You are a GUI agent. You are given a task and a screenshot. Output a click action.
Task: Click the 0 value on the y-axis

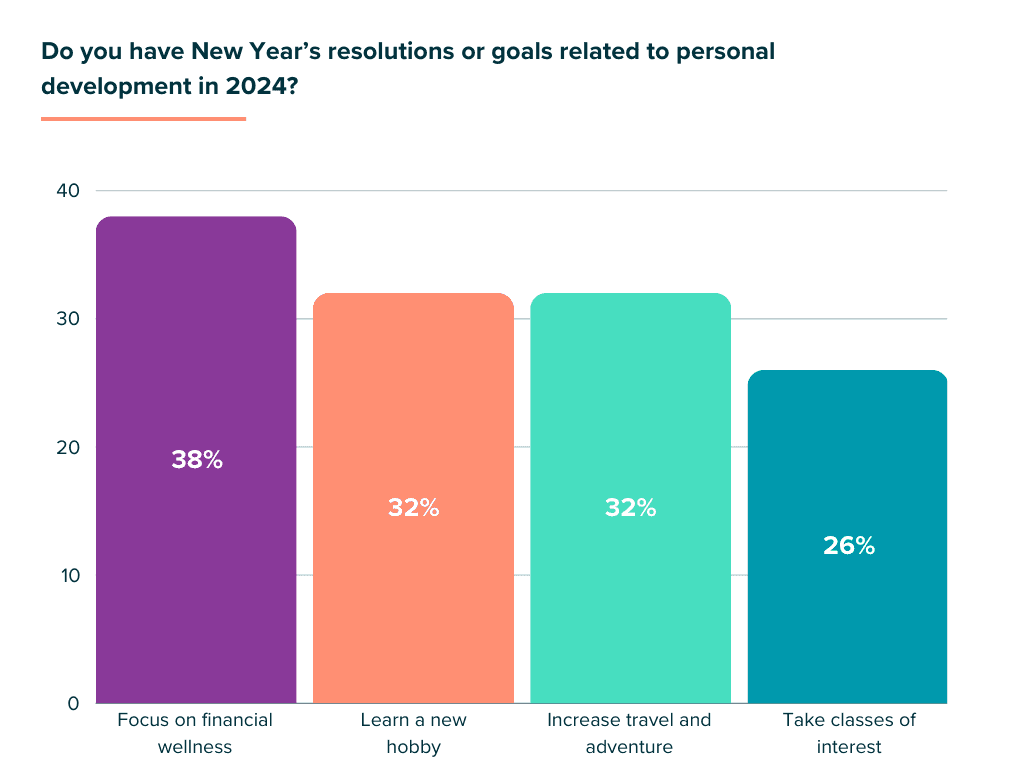coord(73,703)
